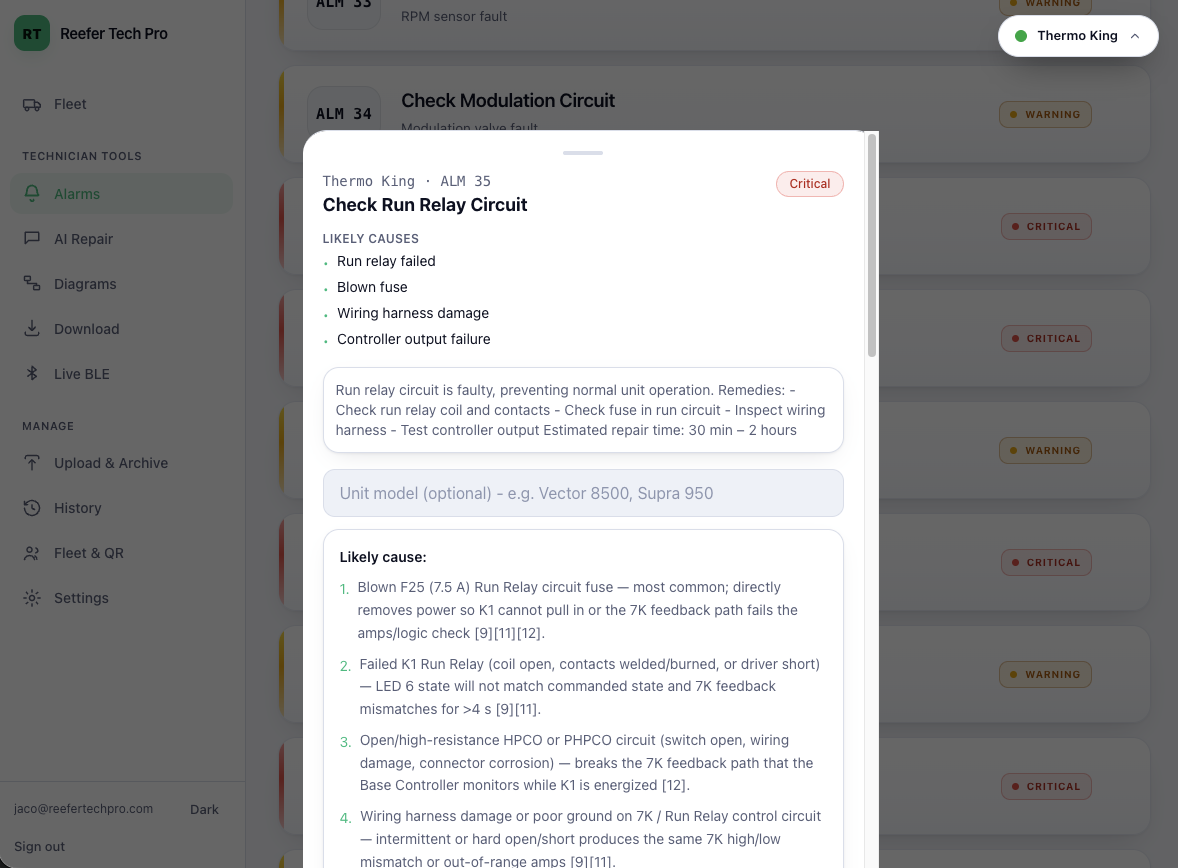Click the alarm panel vertical scrollbar

871,245
